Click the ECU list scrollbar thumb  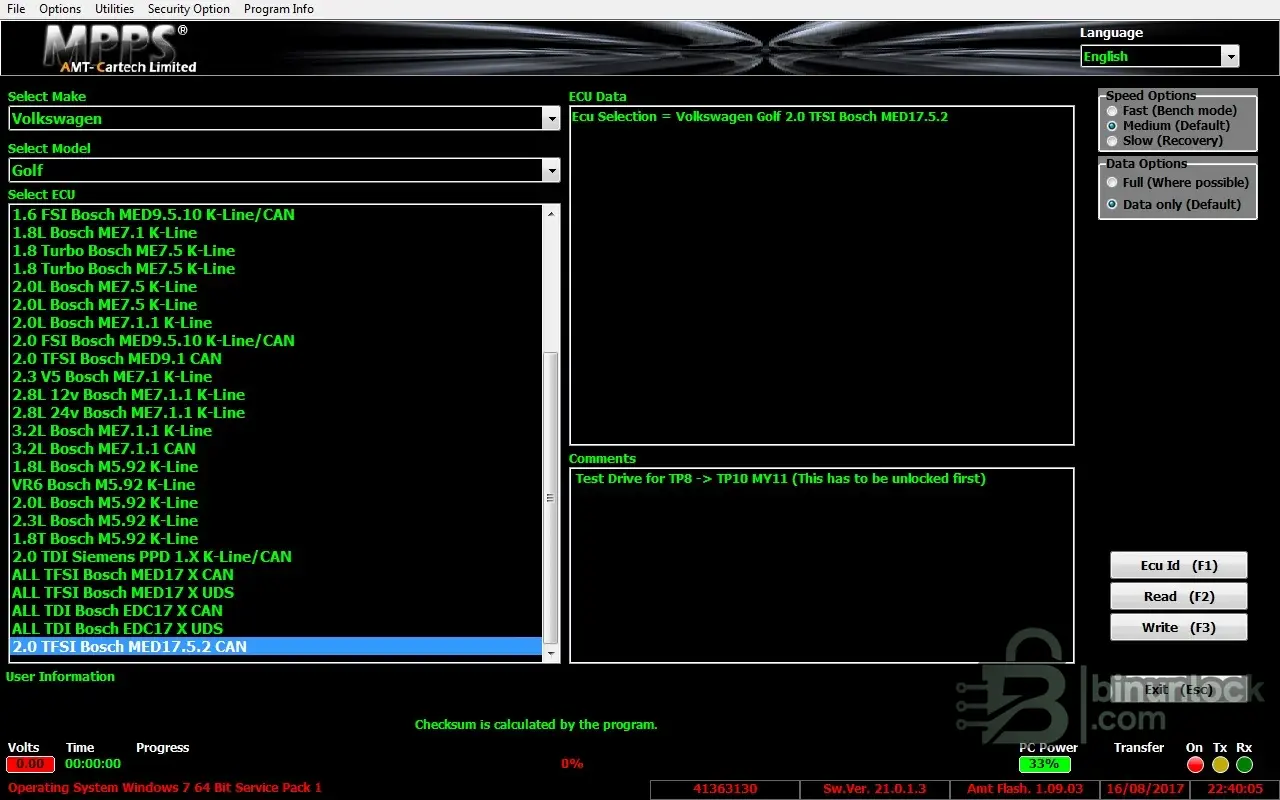tap(551, 498)
